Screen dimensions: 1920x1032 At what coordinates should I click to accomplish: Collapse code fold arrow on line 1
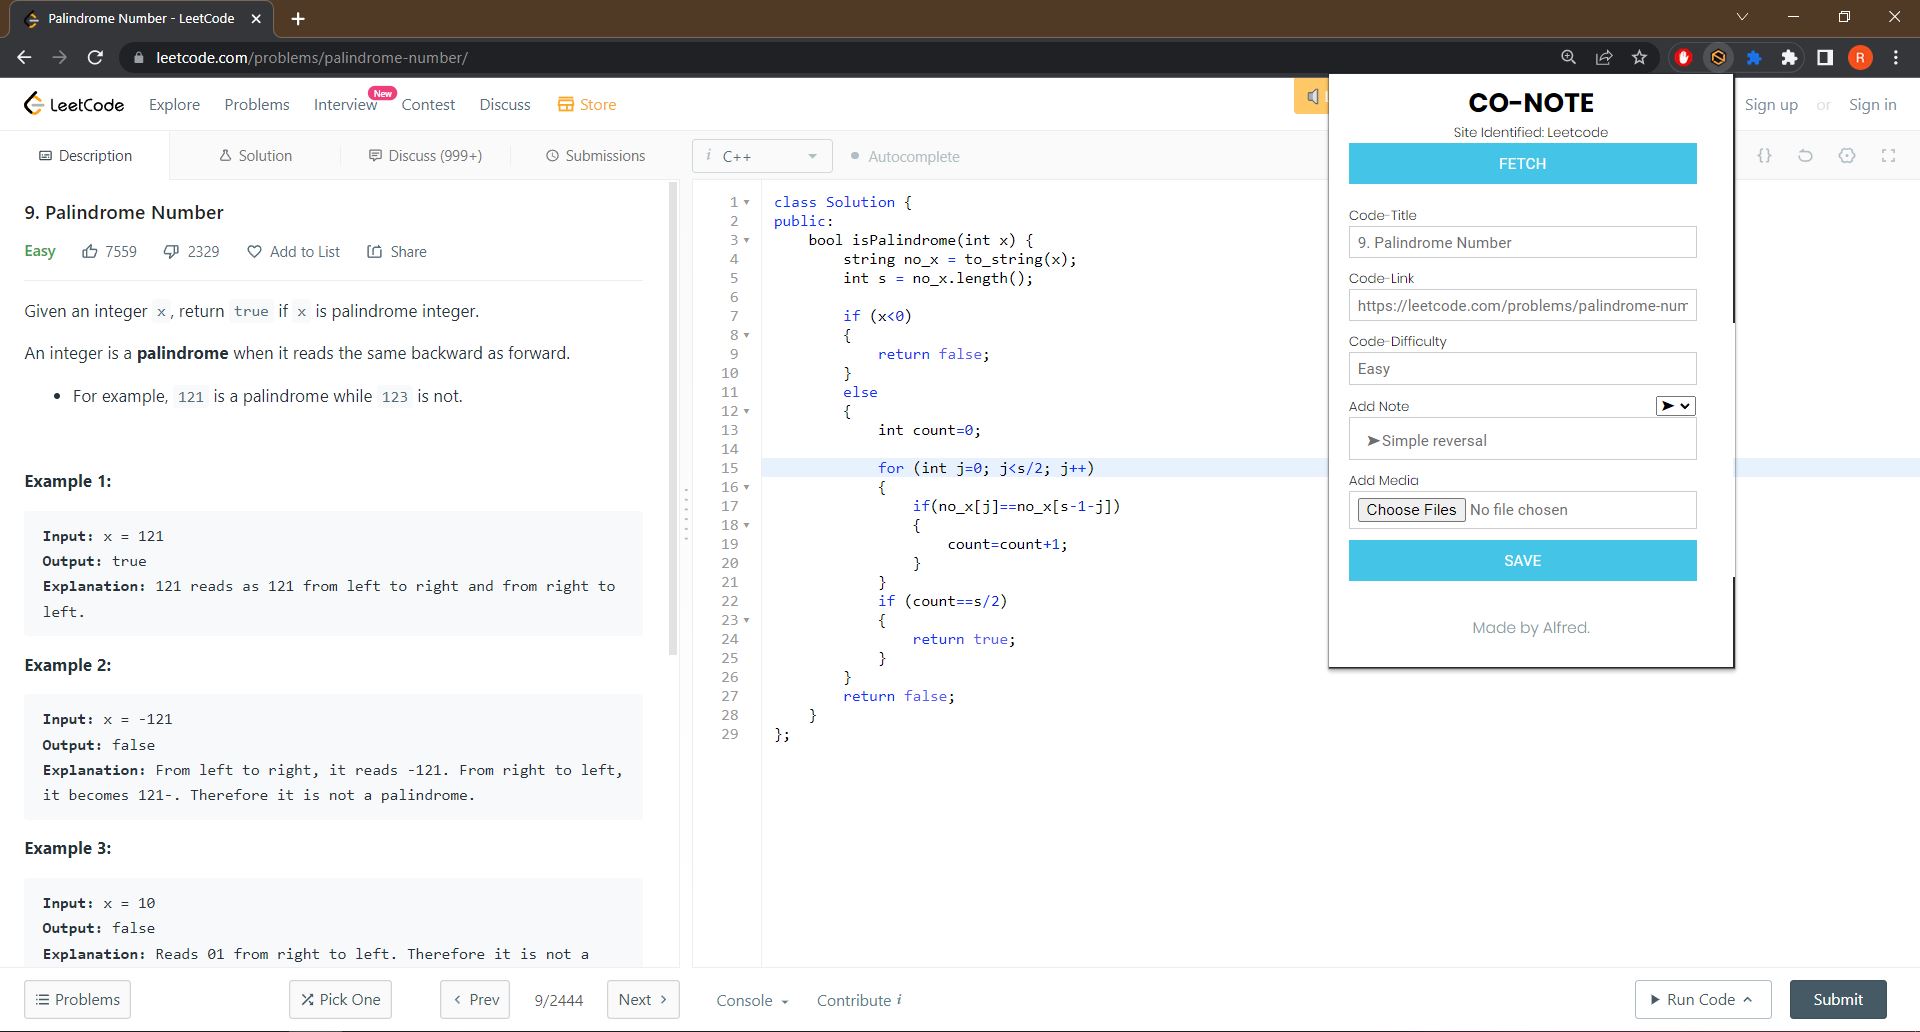(746, 202)
